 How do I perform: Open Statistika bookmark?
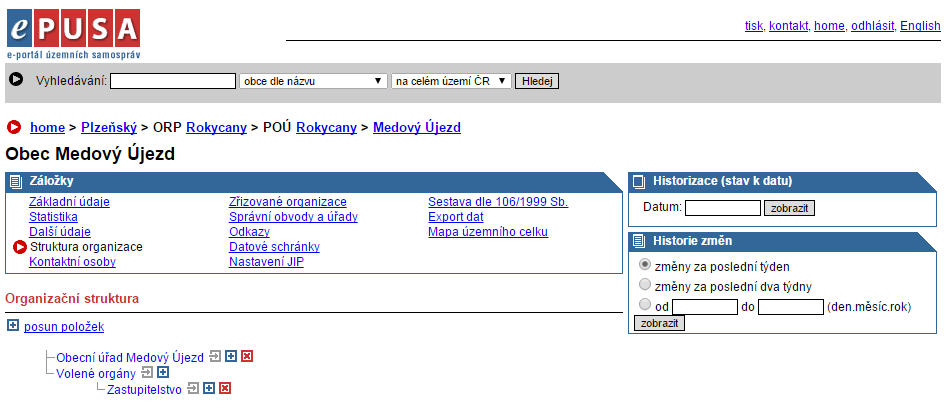[53, 217]
